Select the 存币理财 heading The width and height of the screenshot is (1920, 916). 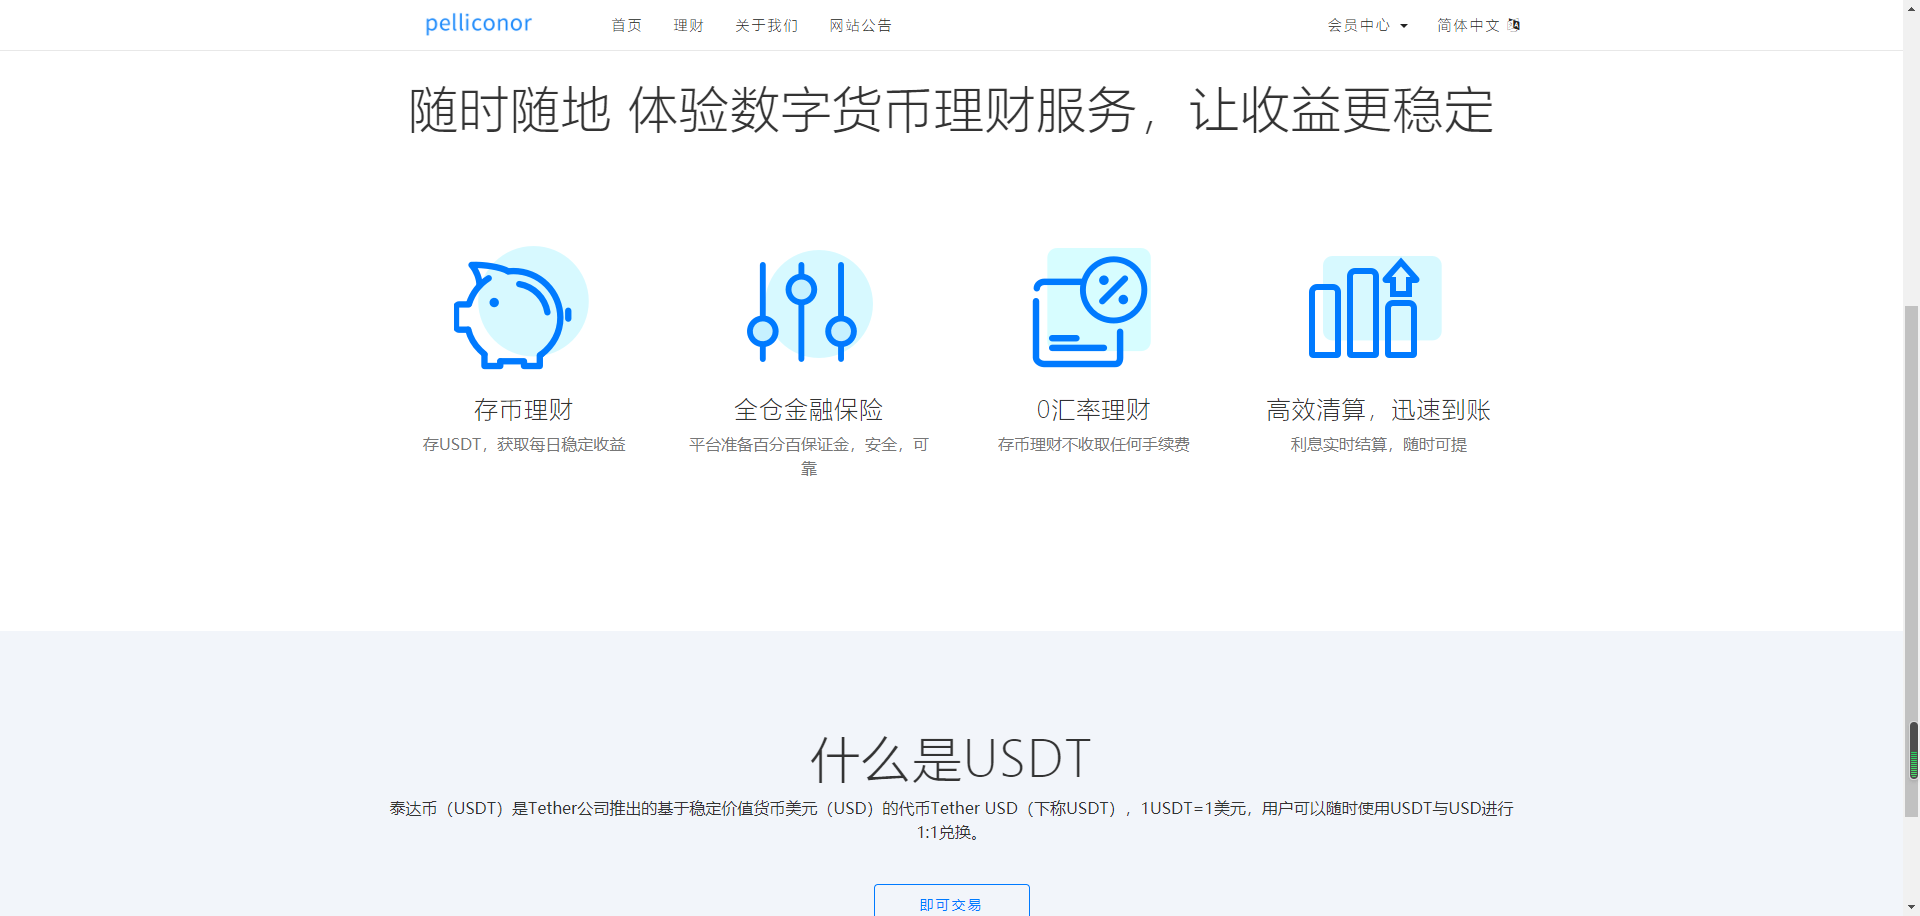coord(523,410)
